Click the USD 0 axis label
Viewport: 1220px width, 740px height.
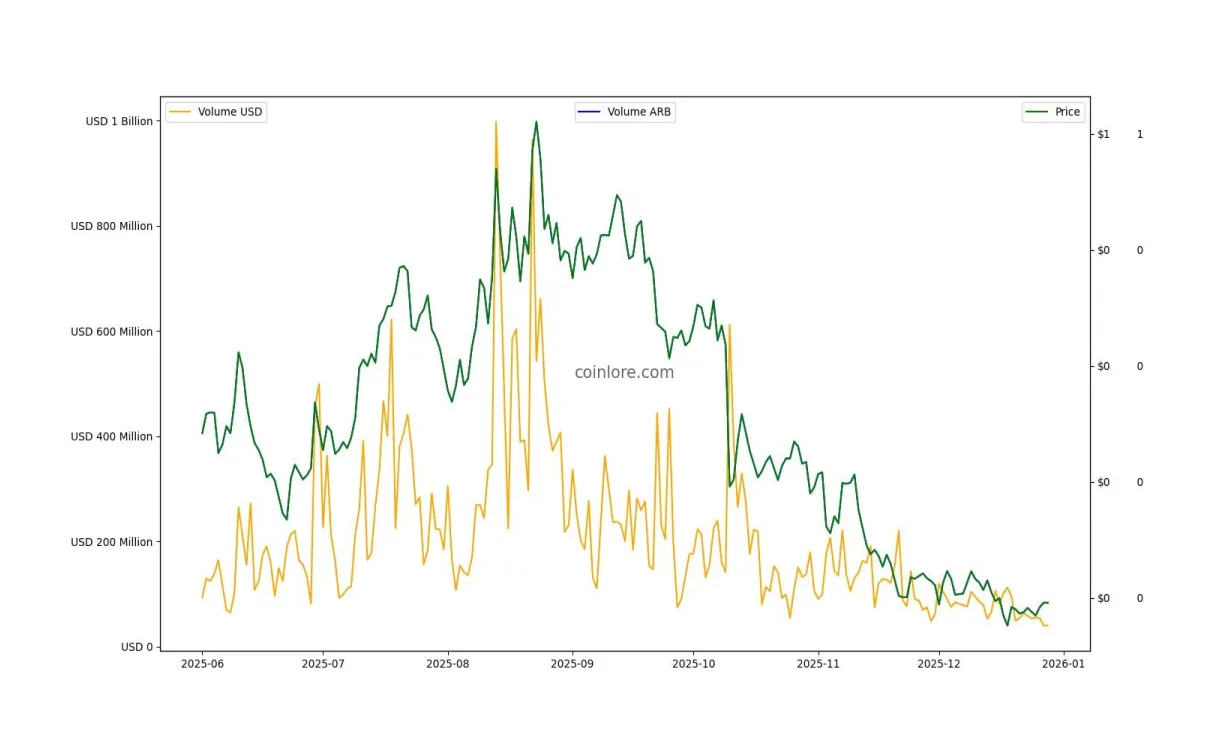tap(137, 647)
